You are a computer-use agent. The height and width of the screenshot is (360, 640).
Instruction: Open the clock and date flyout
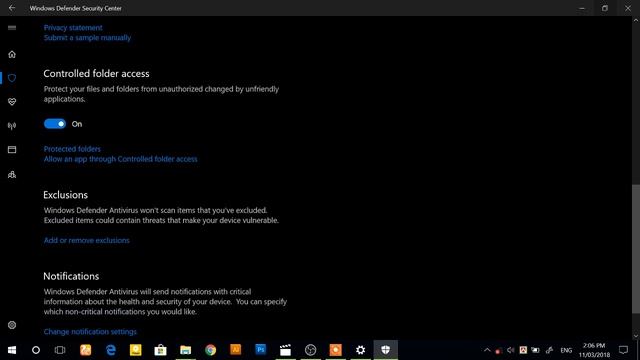click(594, 350)
